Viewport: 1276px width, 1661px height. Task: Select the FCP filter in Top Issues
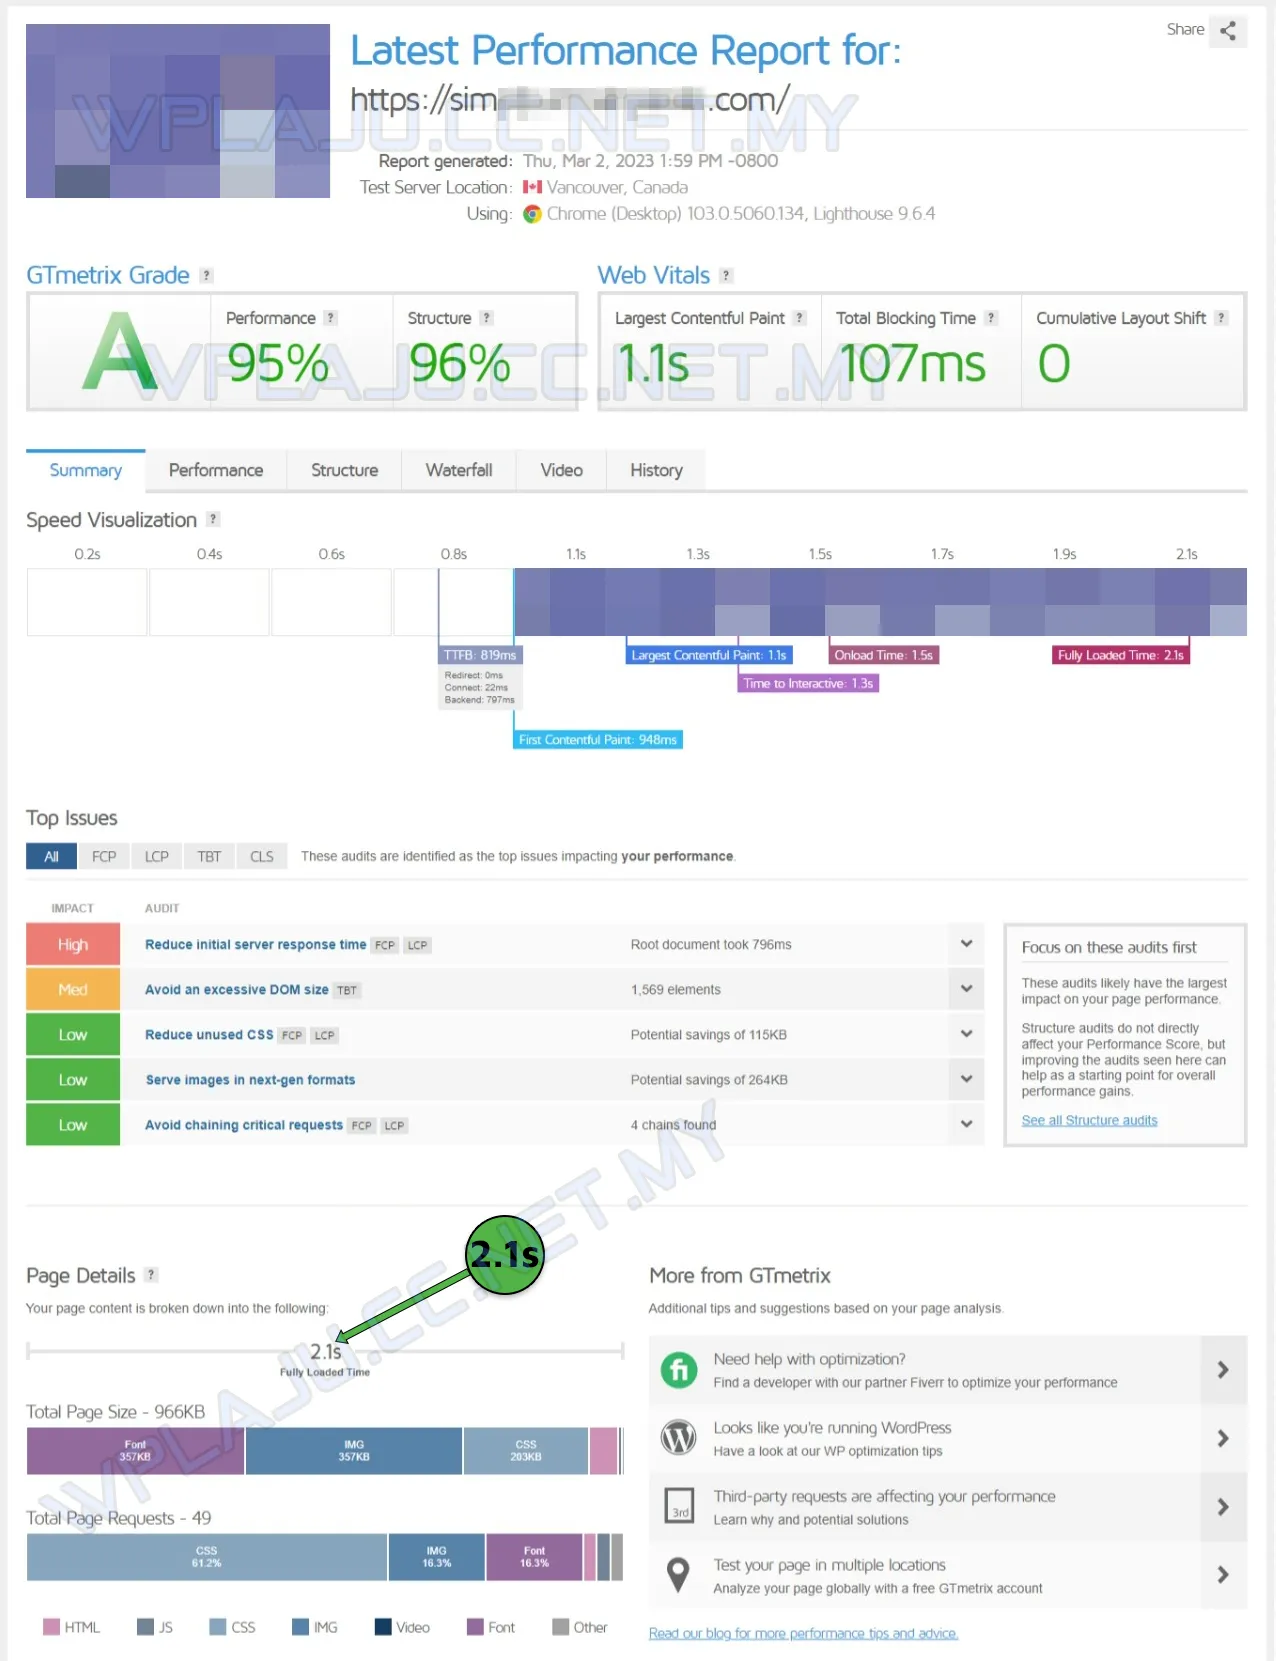click(x=104, y=857)
